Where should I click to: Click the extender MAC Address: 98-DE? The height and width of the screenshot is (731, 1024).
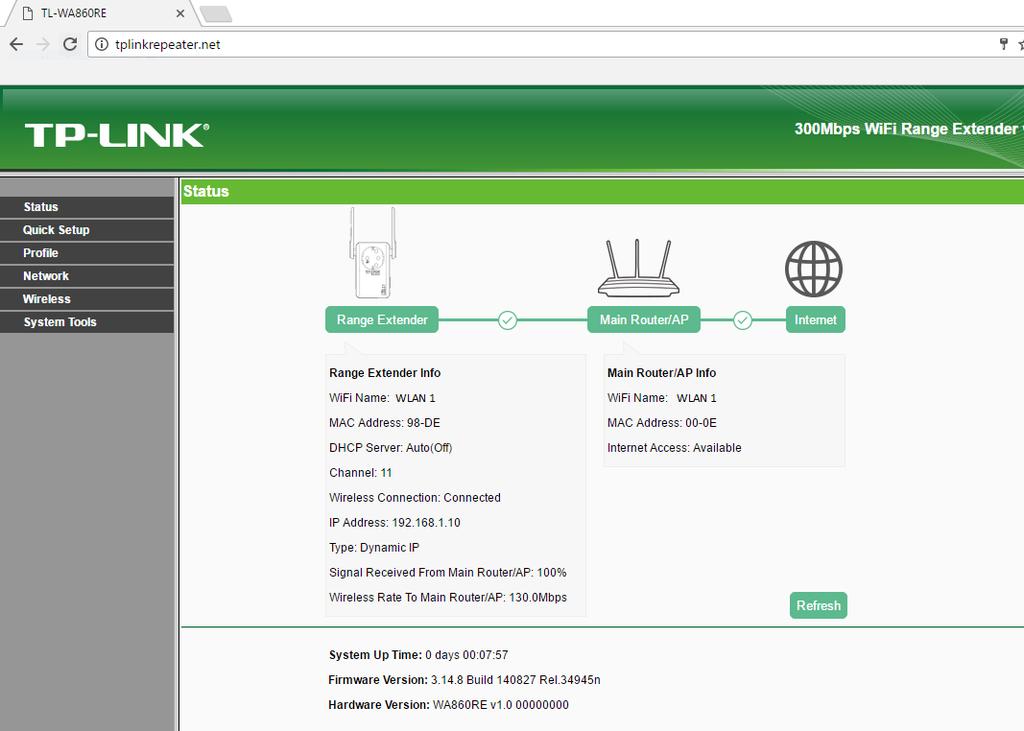coord(385,423)
